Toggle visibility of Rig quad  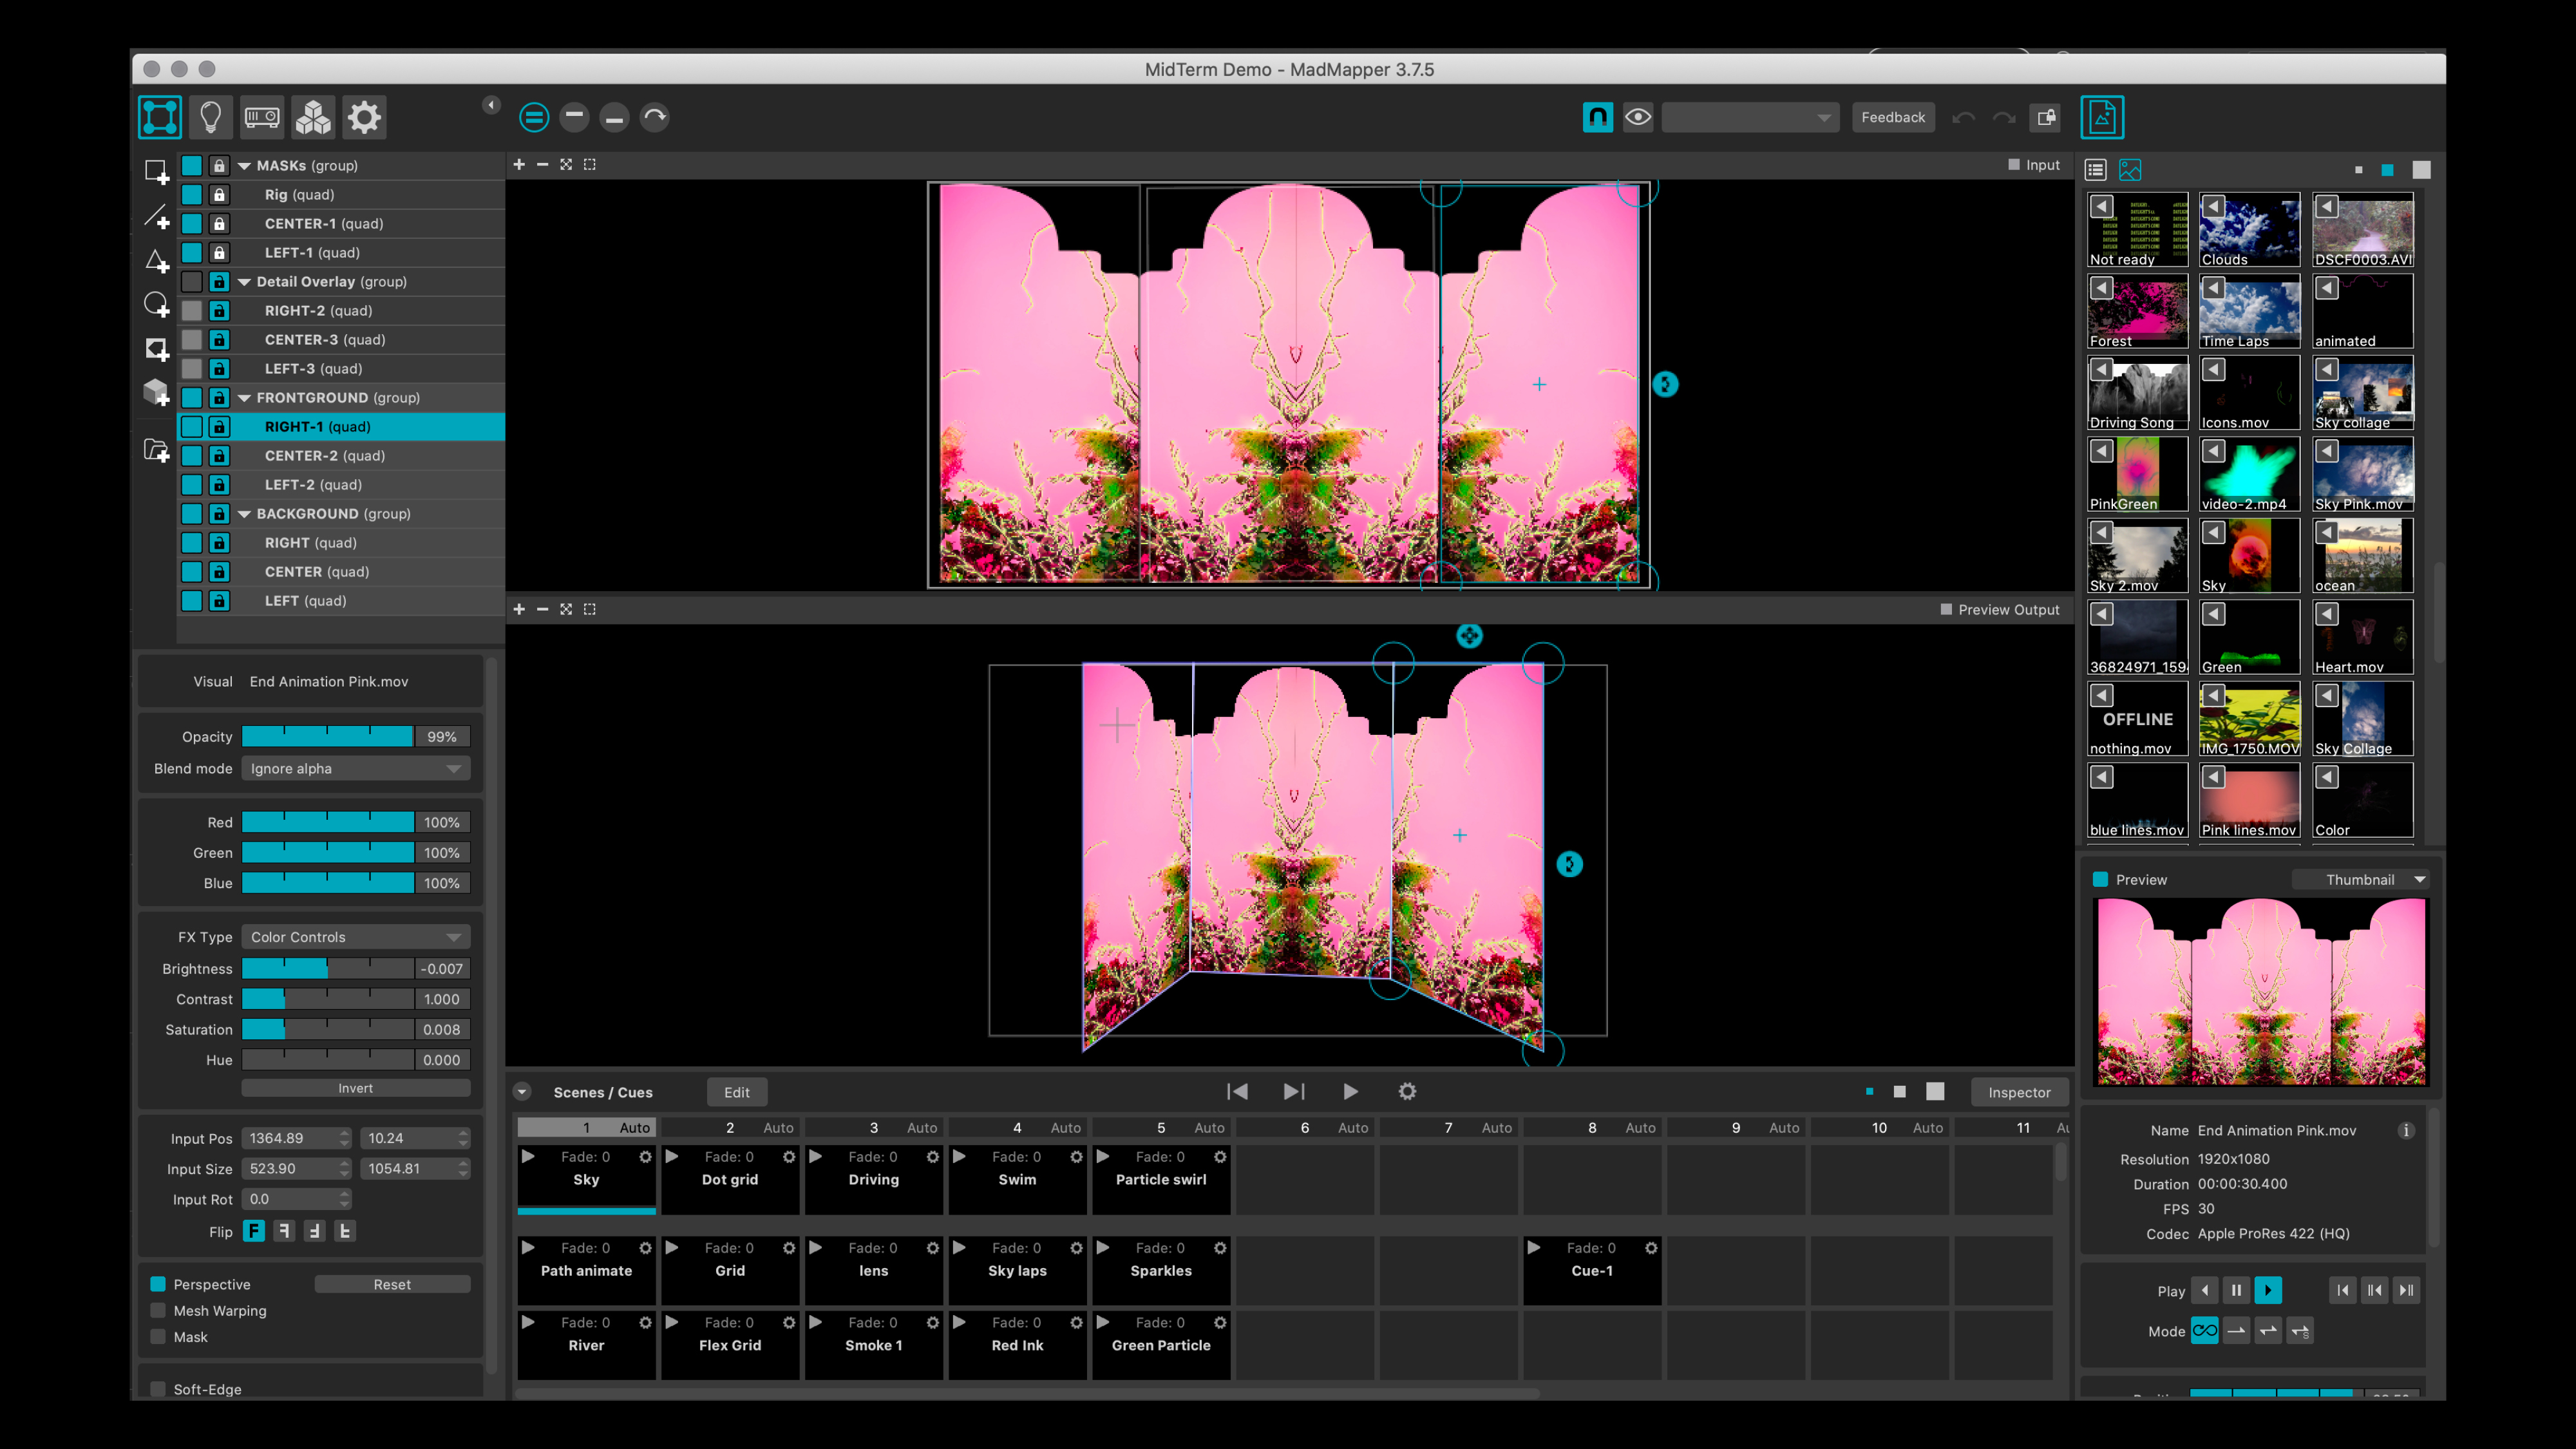click(x=192, y=195)
